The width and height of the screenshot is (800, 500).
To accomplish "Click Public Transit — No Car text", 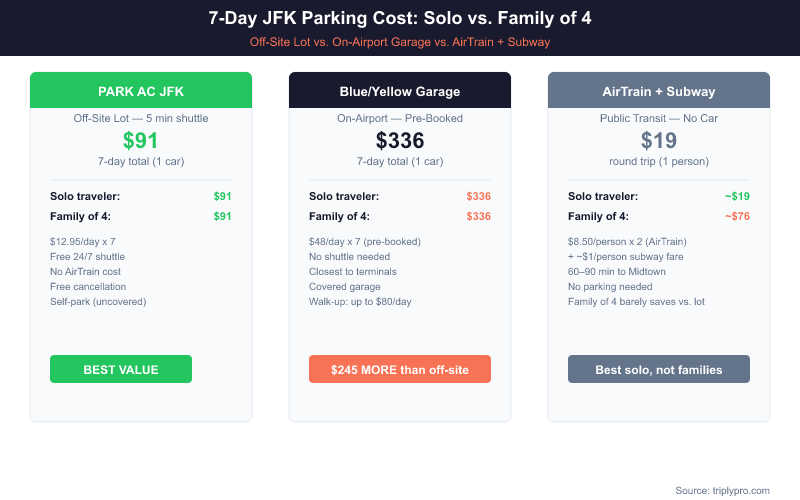I will [658, 118].
